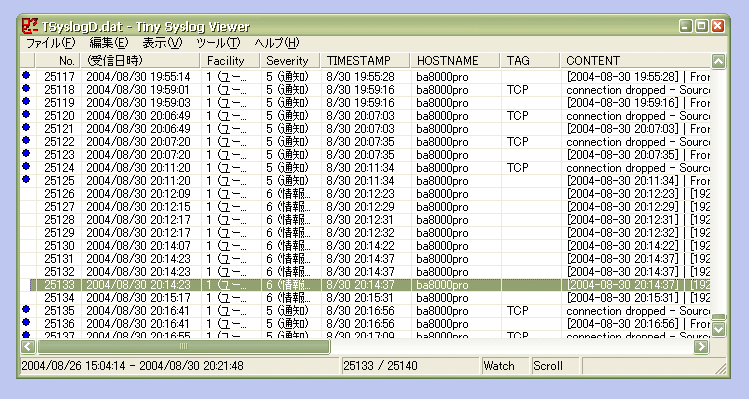749x399 pixels.
Task: Click received time 2004/08/30 19:55:14
Action: point(138,76)
